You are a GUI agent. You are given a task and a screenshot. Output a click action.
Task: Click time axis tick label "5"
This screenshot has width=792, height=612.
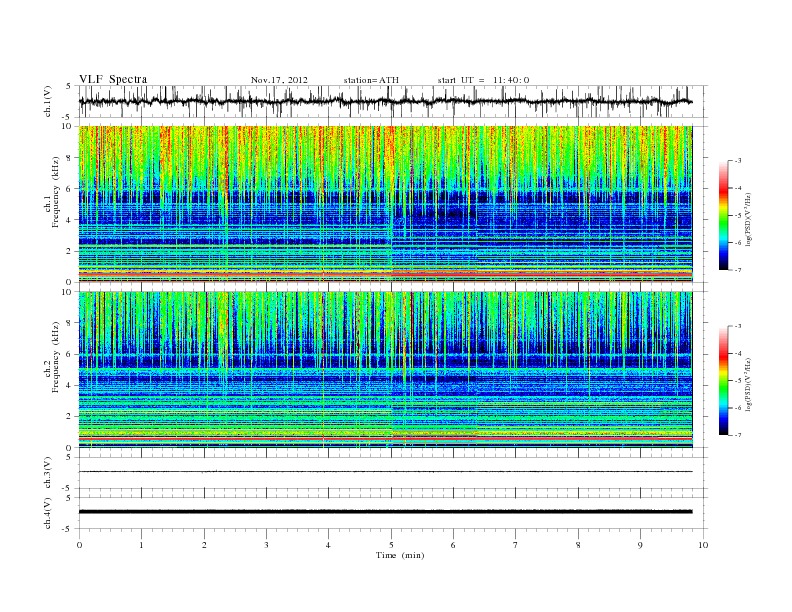[391, 545]
